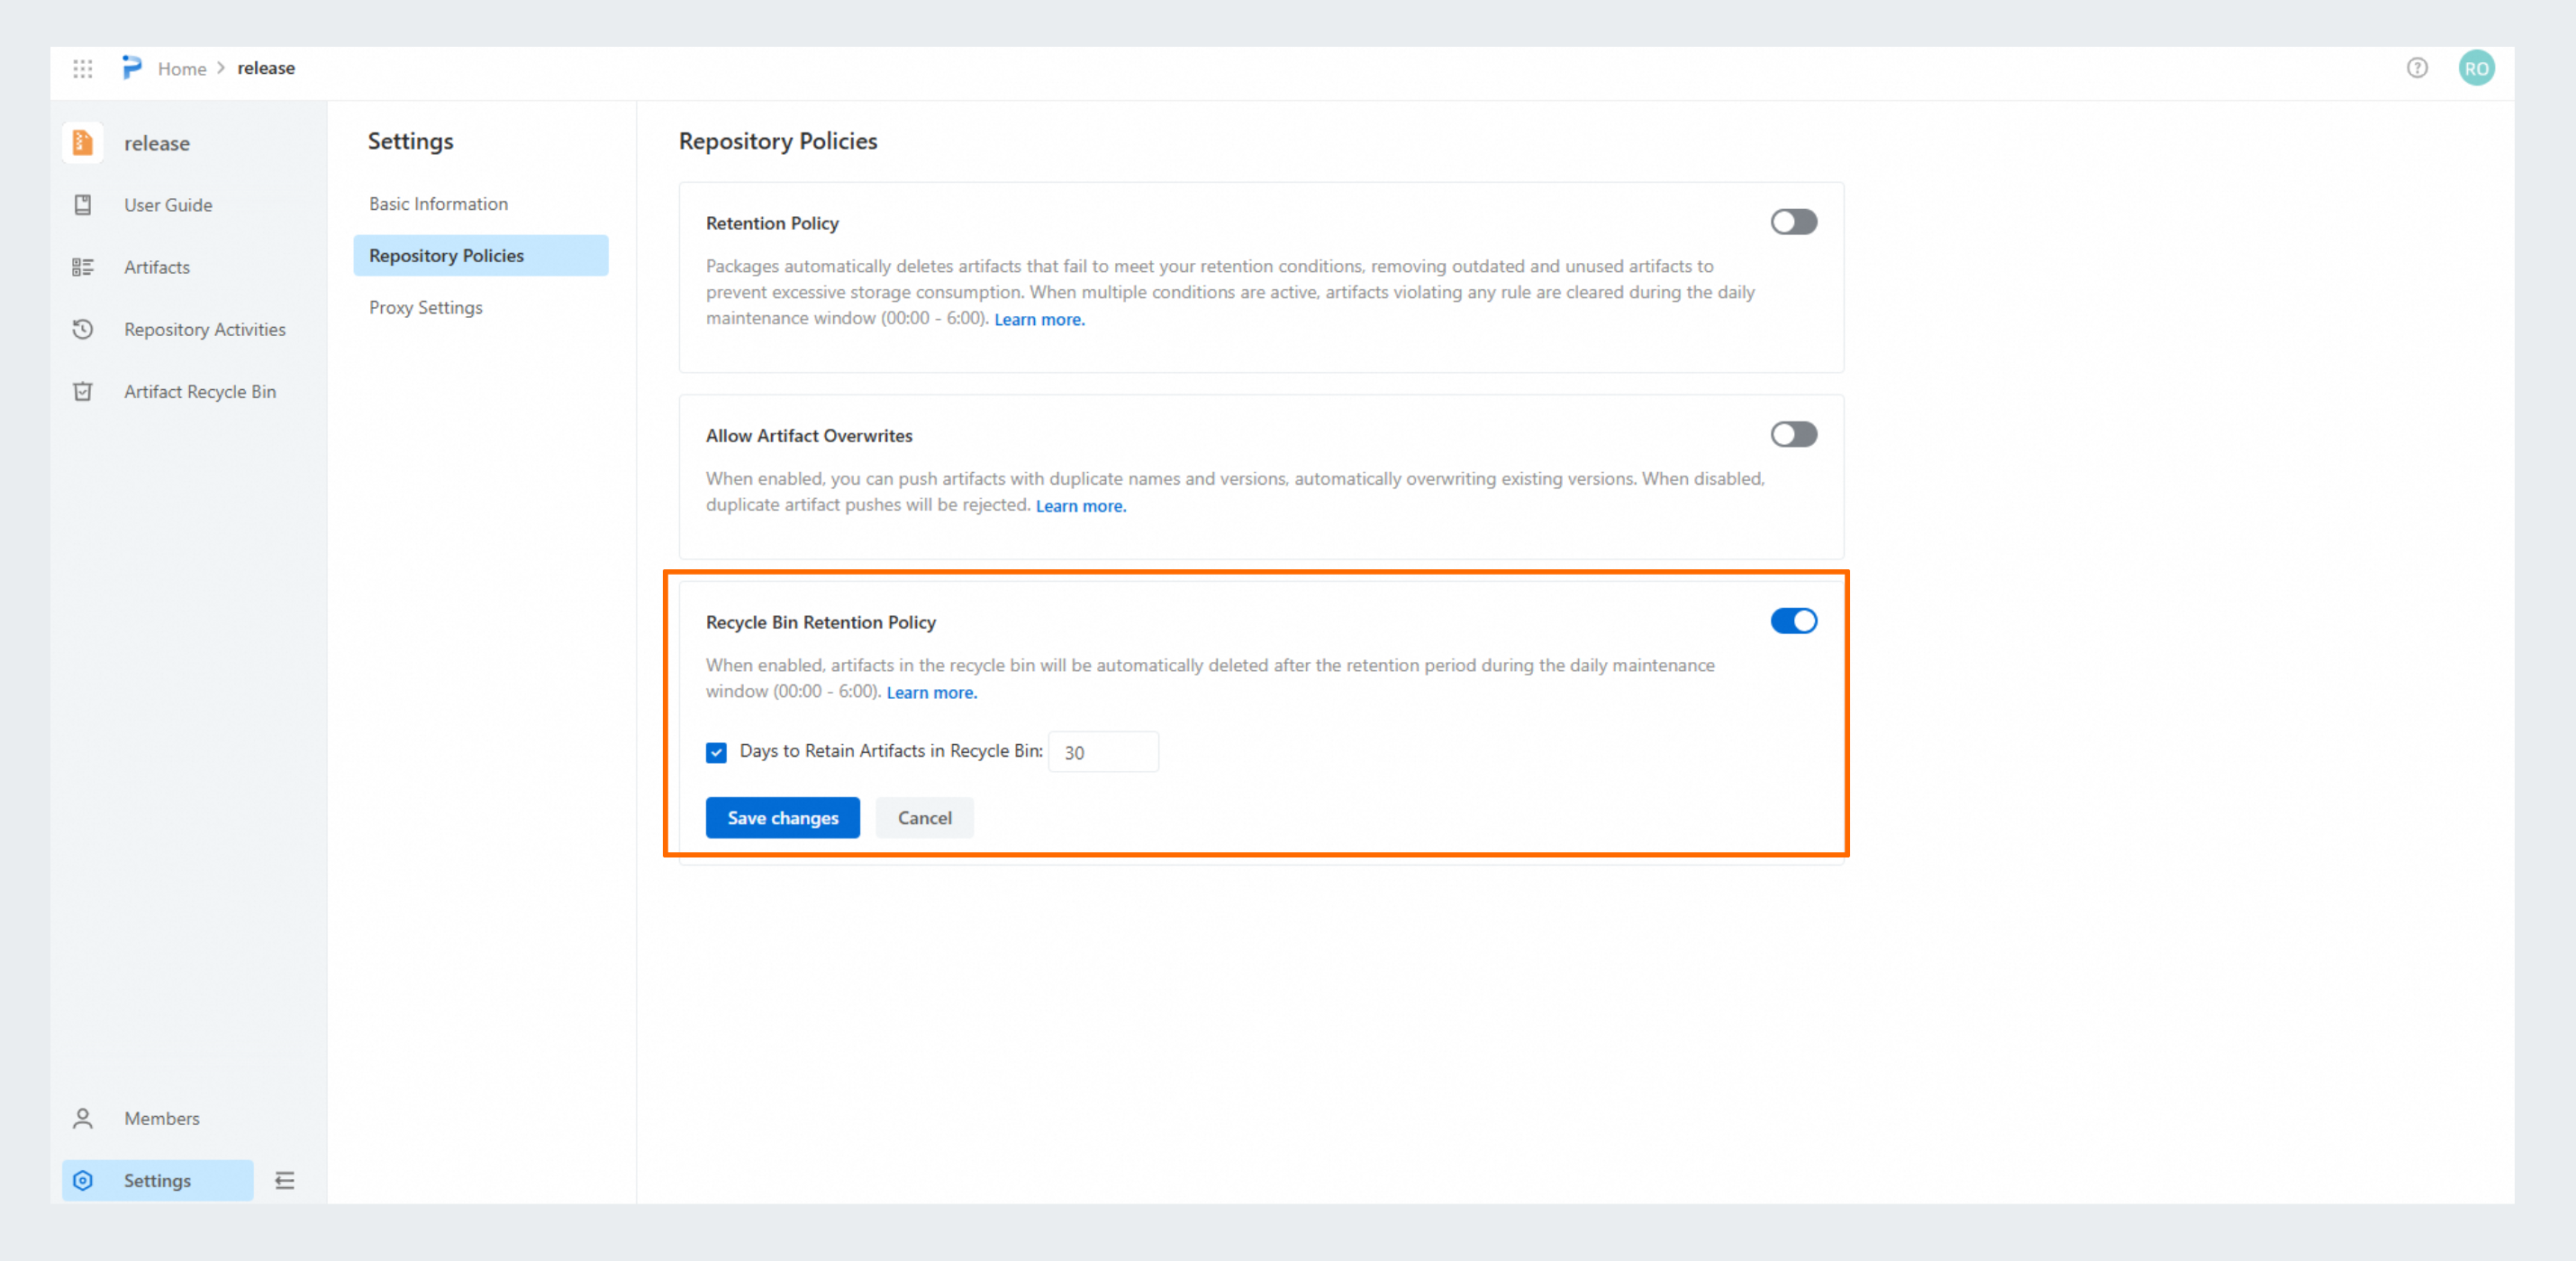This screenshot has width=2576, height=1261.
Task: Click the Artifact Recycle Bin icon
Action: coord(83,391)
